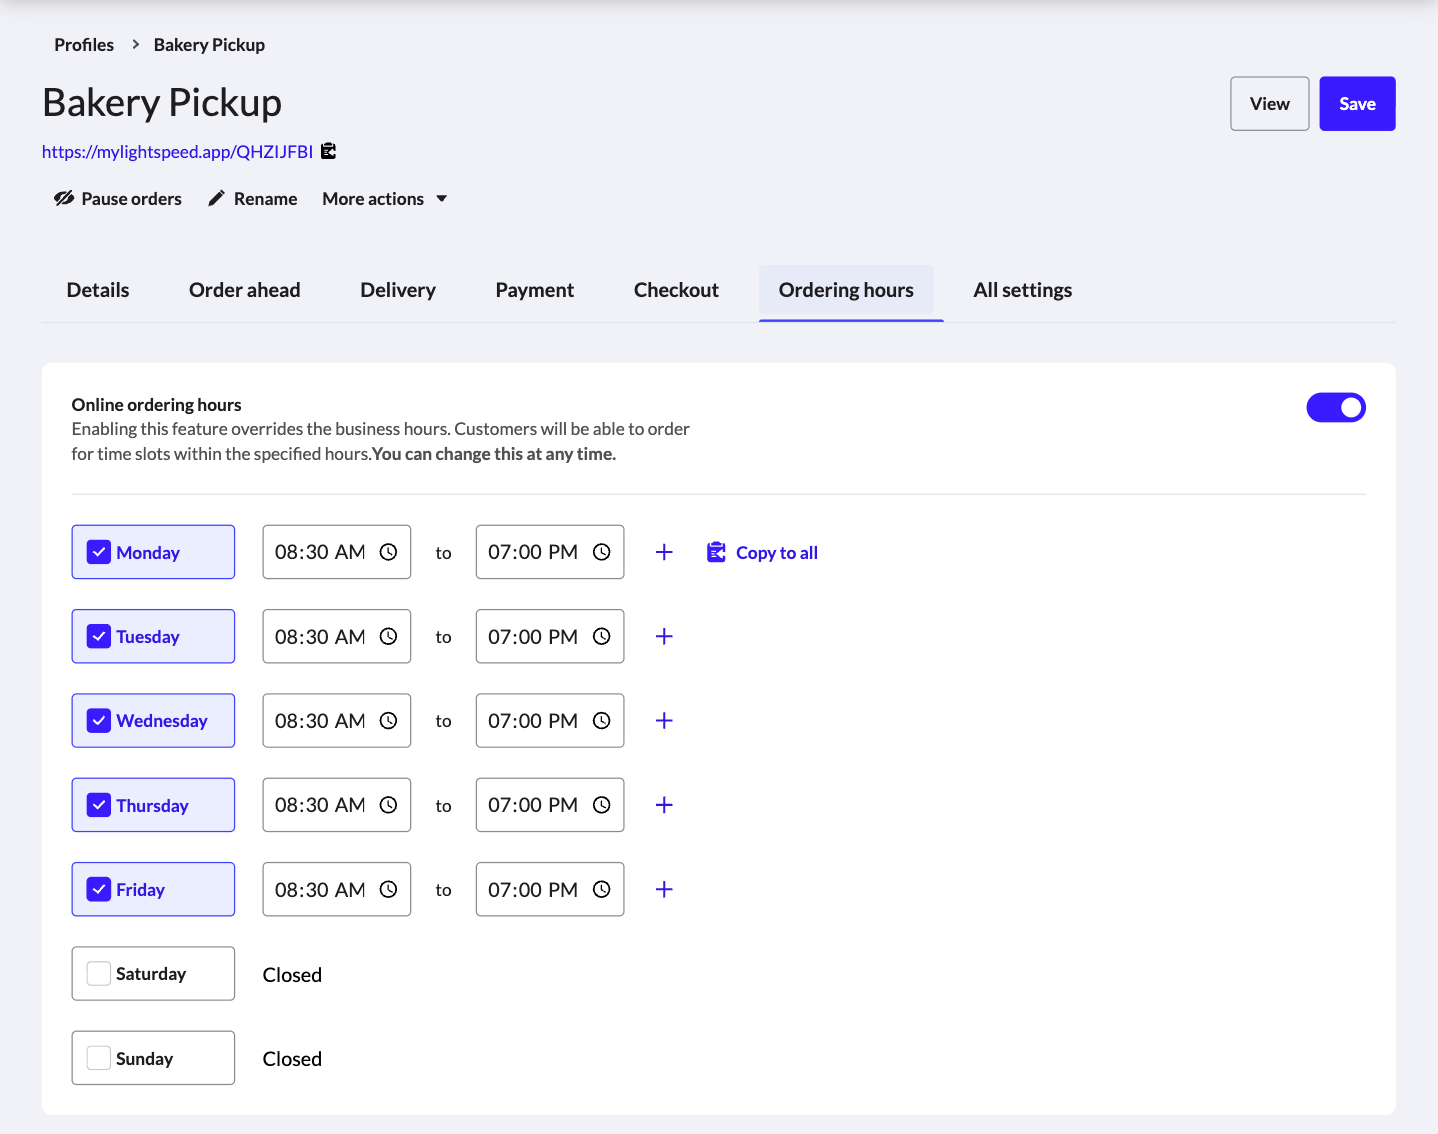The width and height of the screenshot is (1438, 1134).
Task: Open the Payment tab
Action: (534, 290)
